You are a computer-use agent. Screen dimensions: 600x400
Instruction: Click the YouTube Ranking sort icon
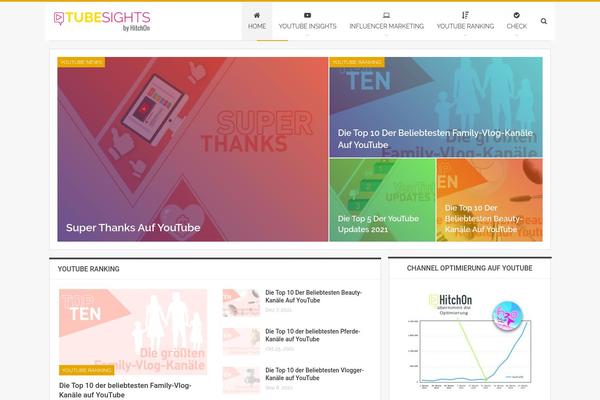pyautogui.click(x=465, y=15)
